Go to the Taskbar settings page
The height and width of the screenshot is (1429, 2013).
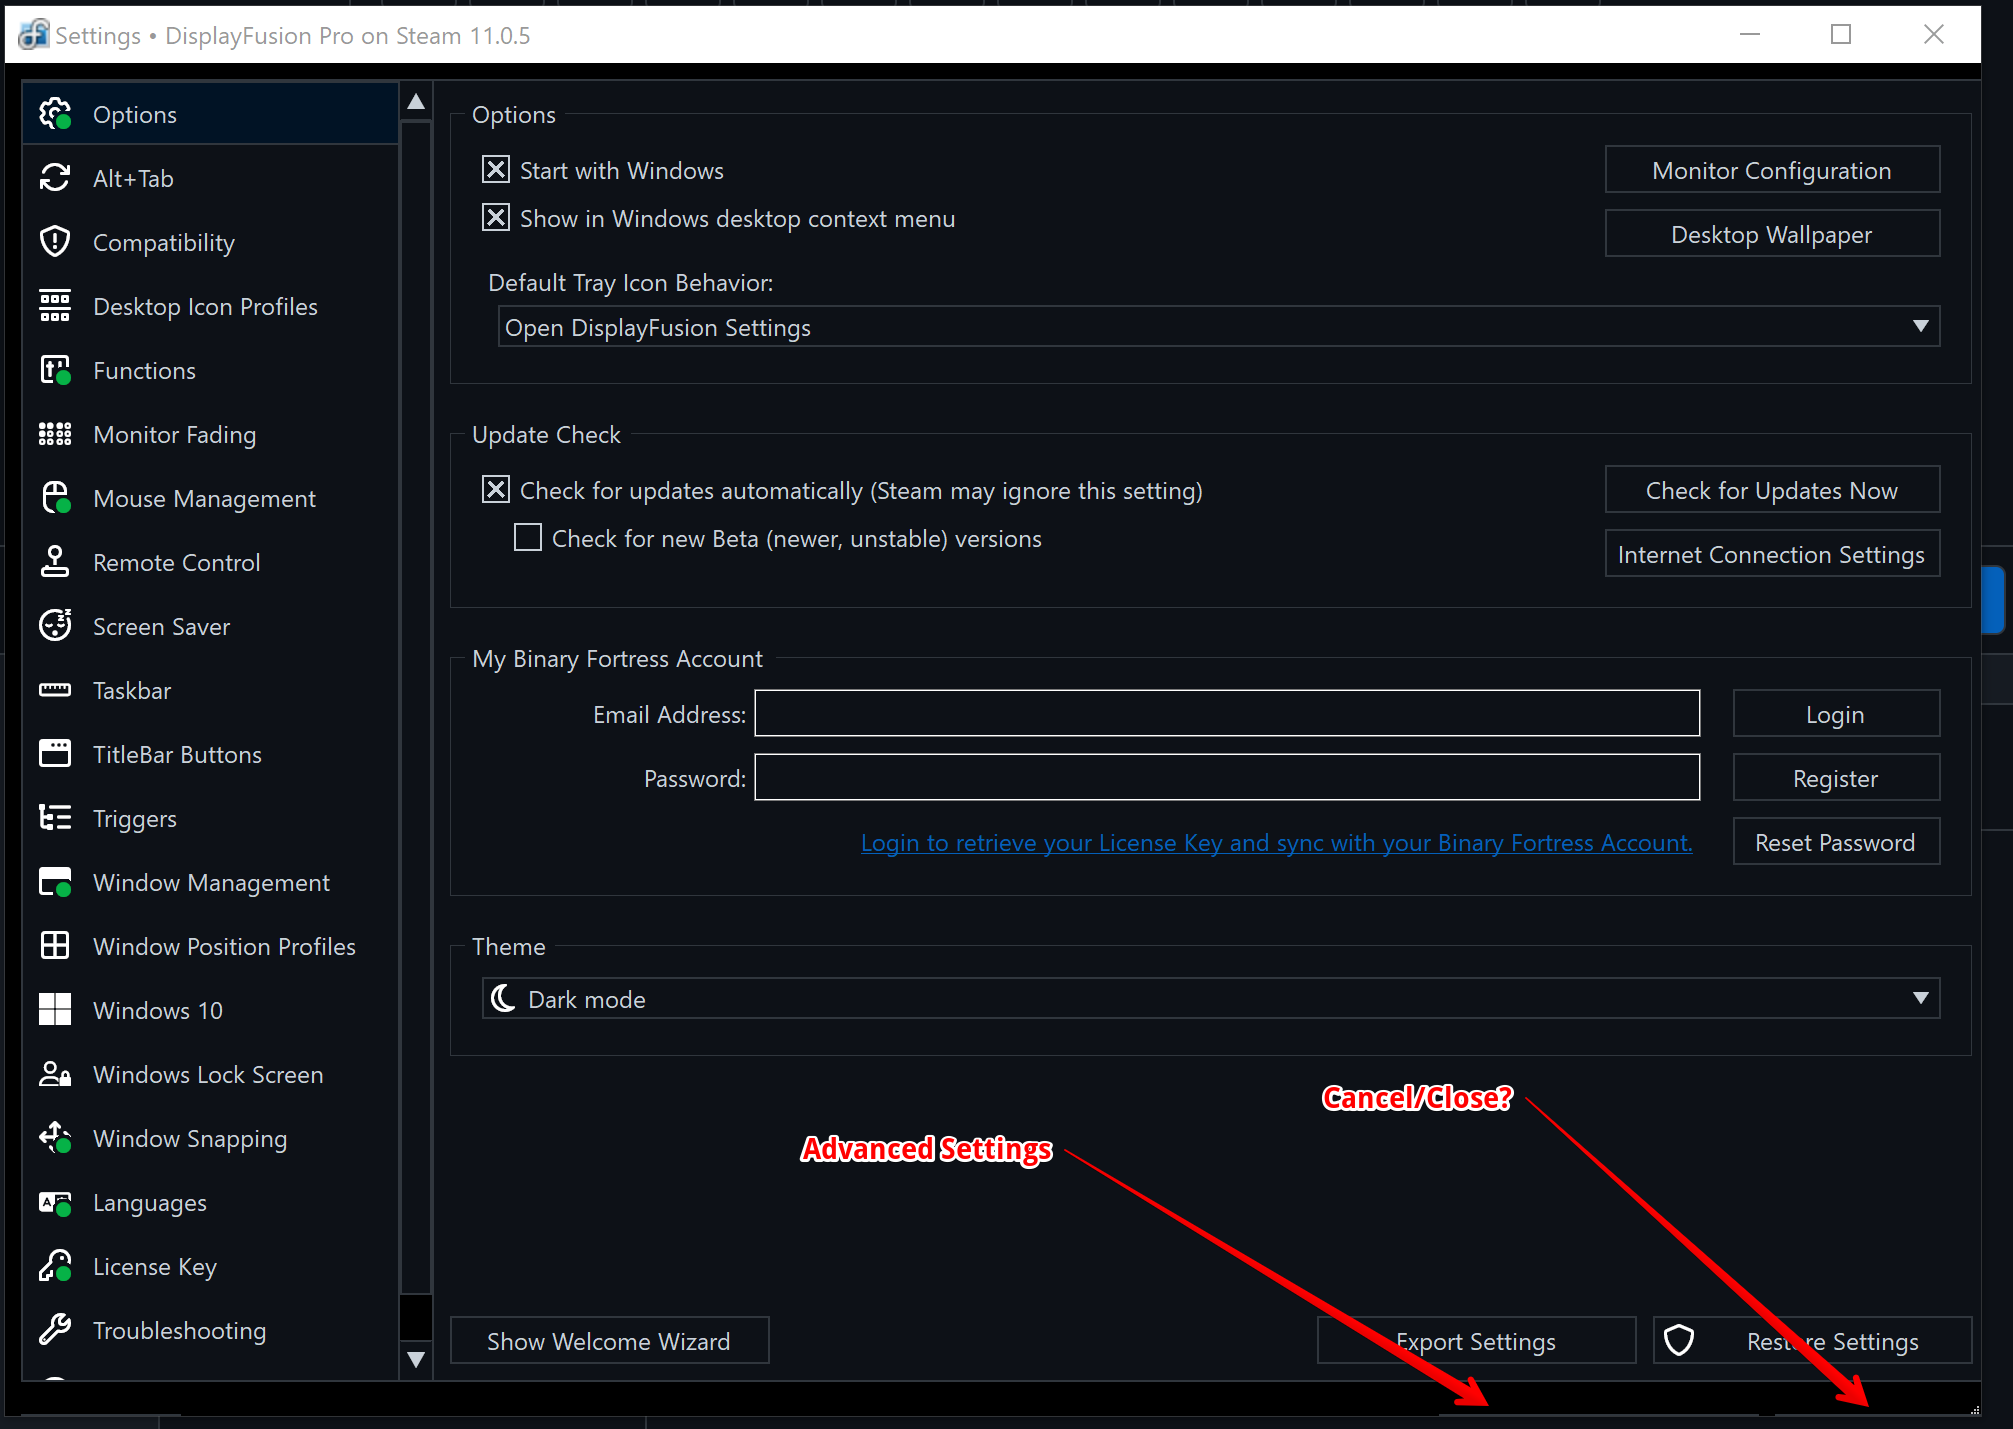click(x=132, y=691)
